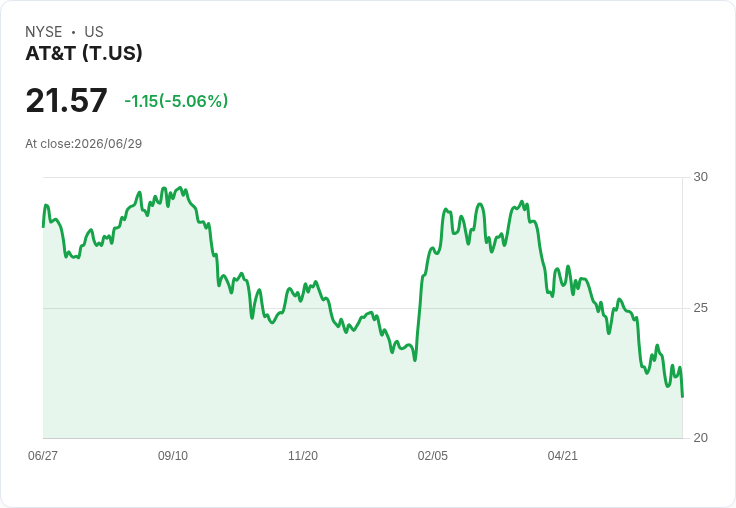736x508 pixels.
Task: Click the chart line's final endpoint at 21.57
Action: click(x=682, y=397)
